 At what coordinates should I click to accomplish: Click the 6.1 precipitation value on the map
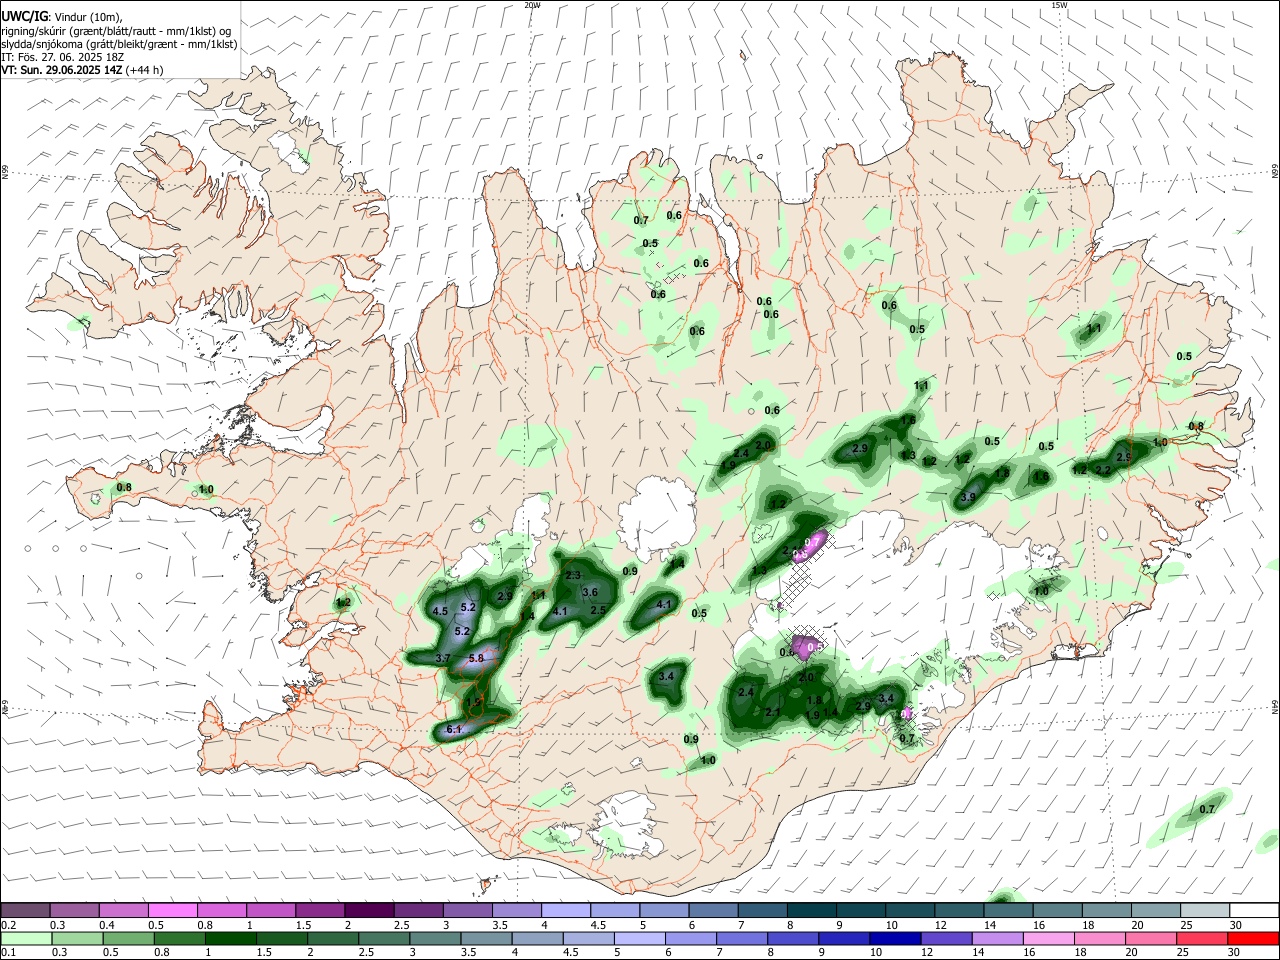(x=453, y=729)
